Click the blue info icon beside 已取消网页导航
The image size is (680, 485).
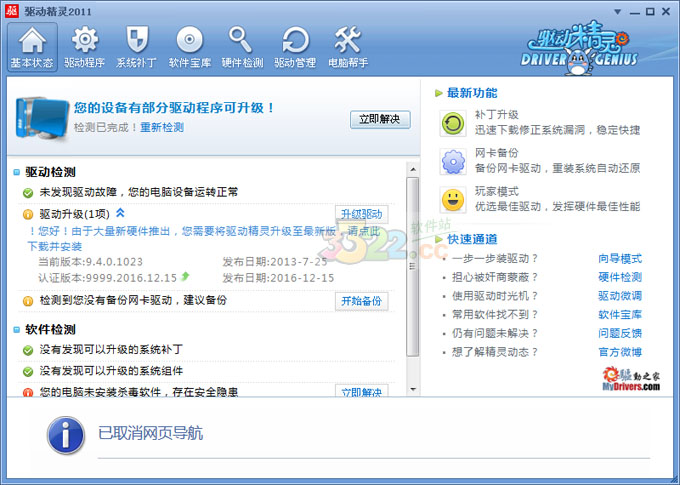click(x=65, y=435)
